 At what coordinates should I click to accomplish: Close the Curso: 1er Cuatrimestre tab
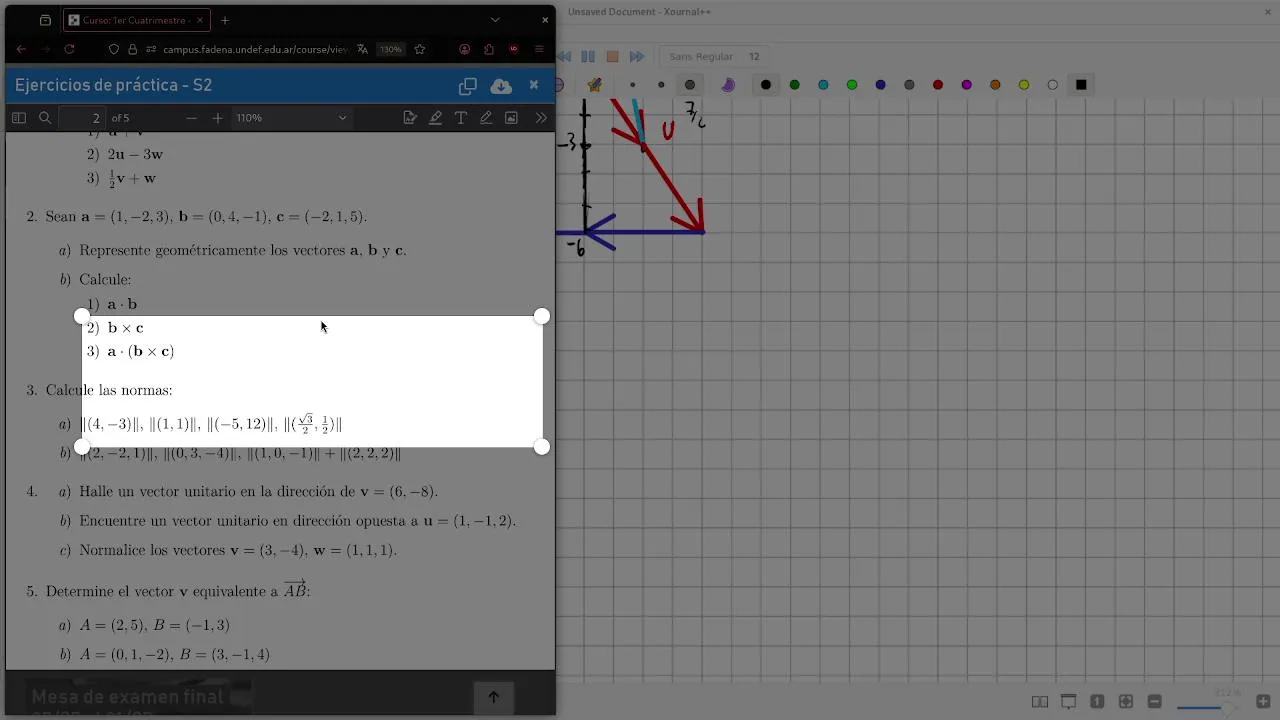[x=200, y=20]
